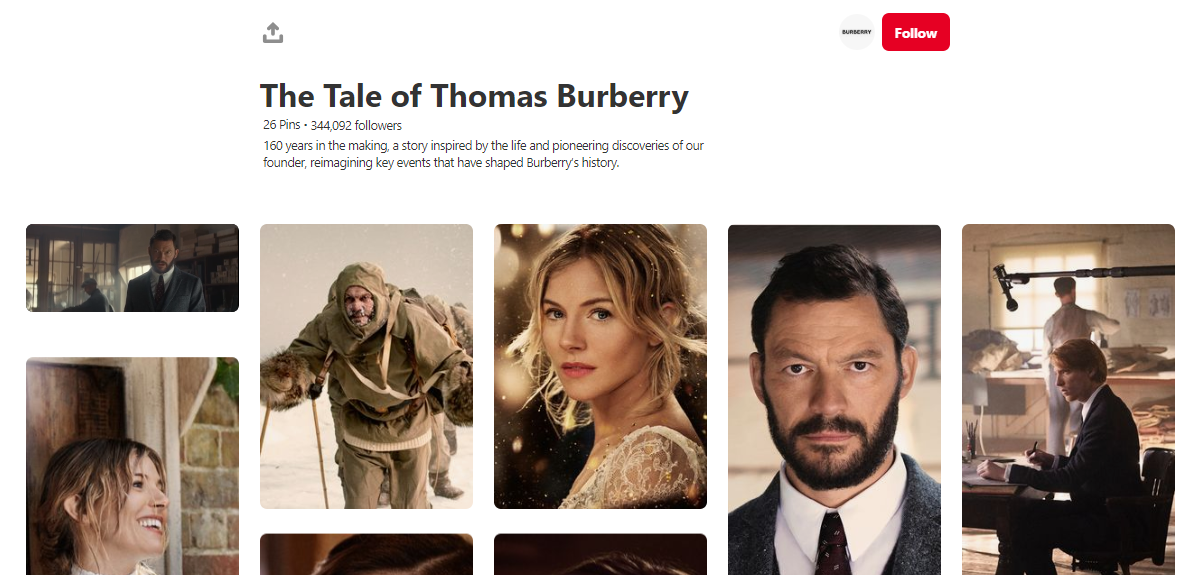Screen dimensions: 1203x575
Task: Click the 26 Pins count
Action: (281, 125)
